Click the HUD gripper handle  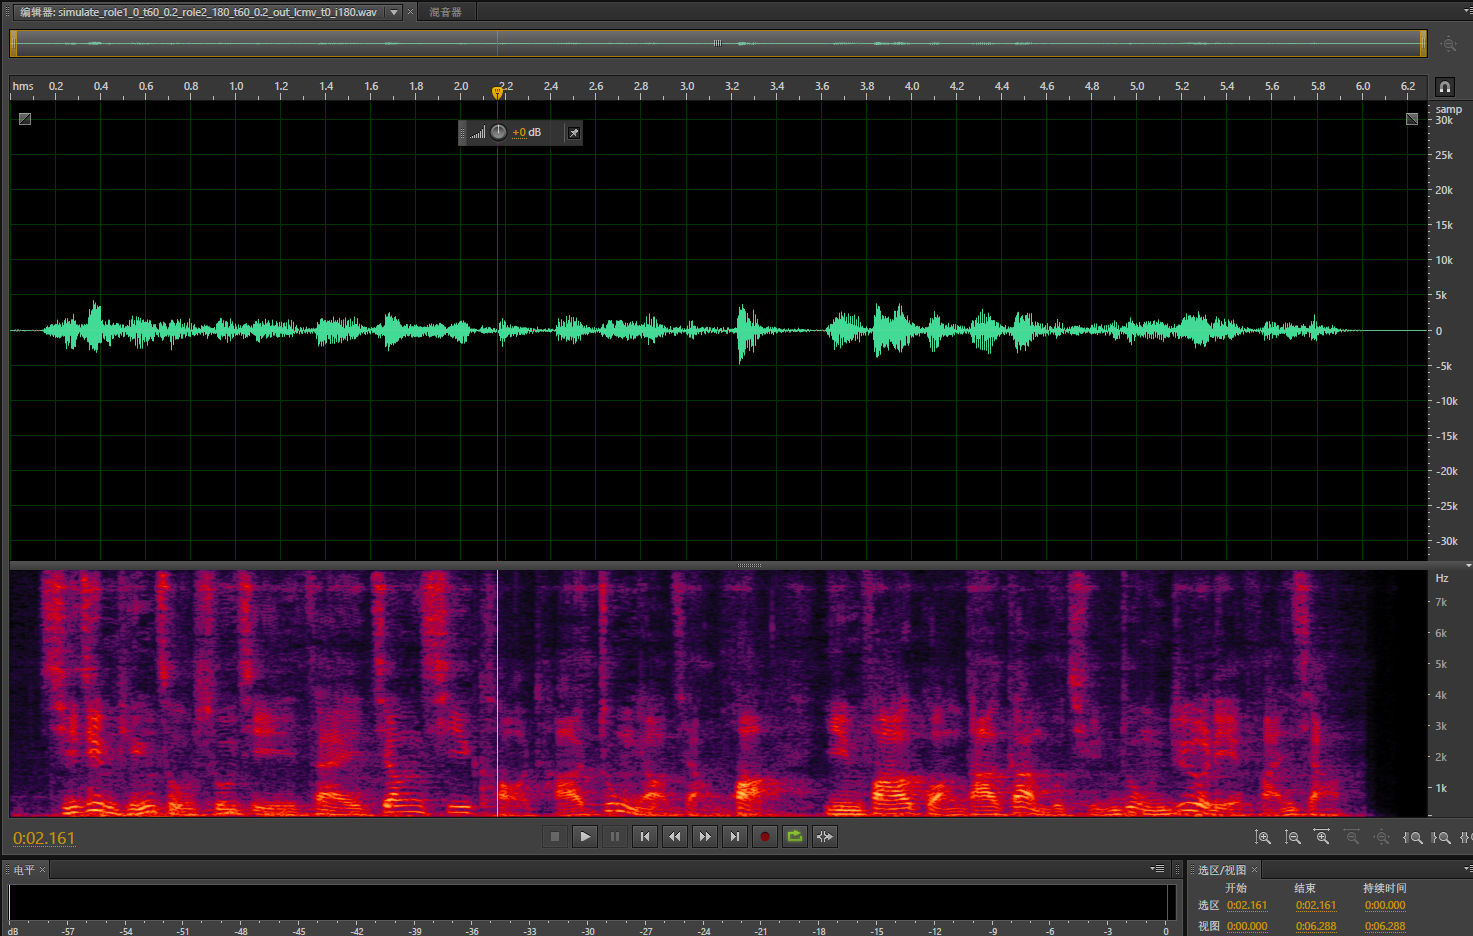pyautogui.click(x=462, y=133)
